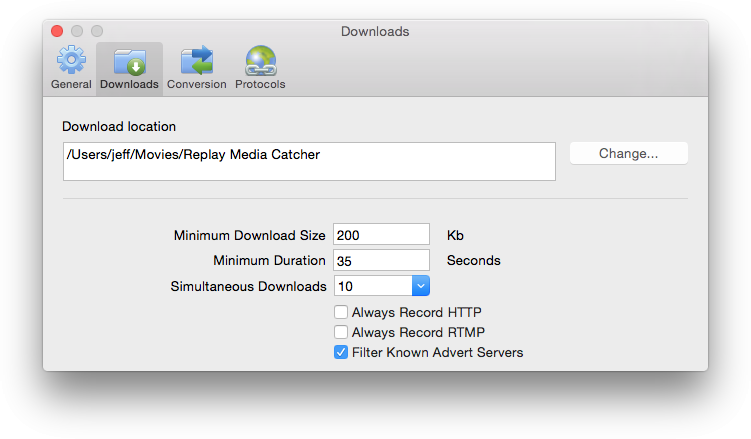Click the 'Download location' label
This screenshot has height=439, width=751.
pos(119,126)
